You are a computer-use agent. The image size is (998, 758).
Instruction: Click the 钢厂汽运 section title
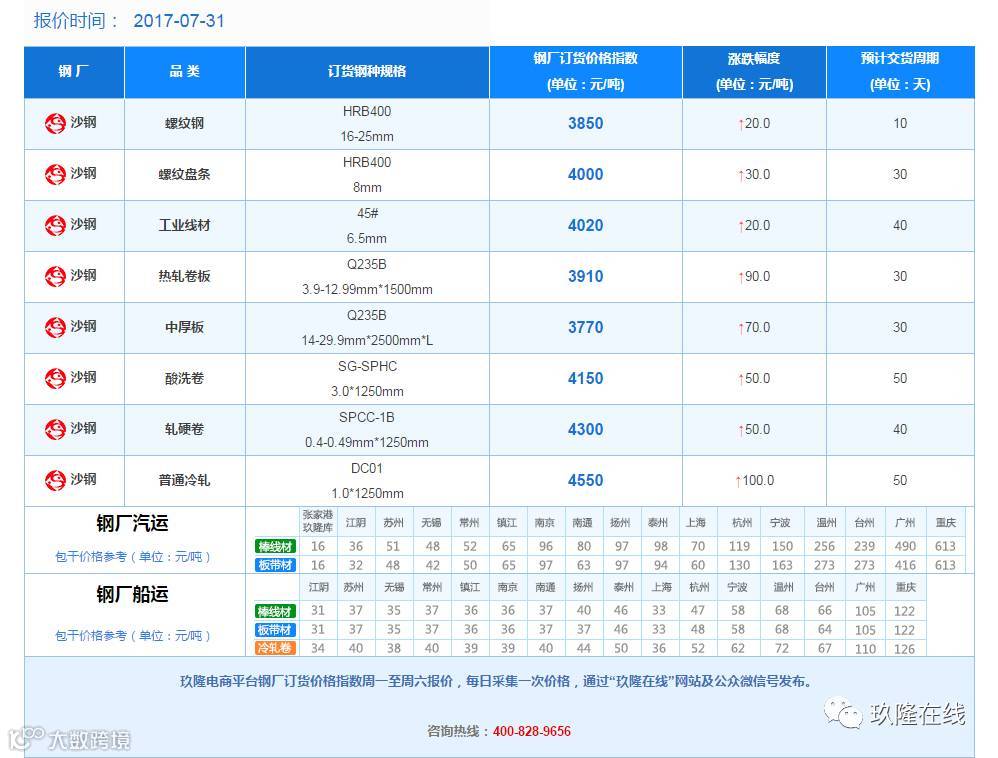click(x=132, y=524)
